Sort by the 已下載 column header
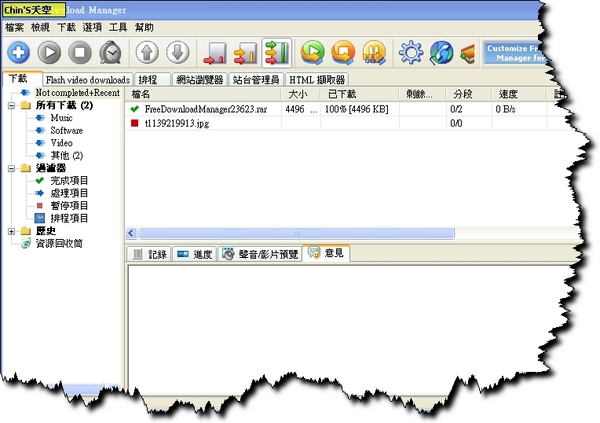The image size is (600, 423). [x=360, y=94]
